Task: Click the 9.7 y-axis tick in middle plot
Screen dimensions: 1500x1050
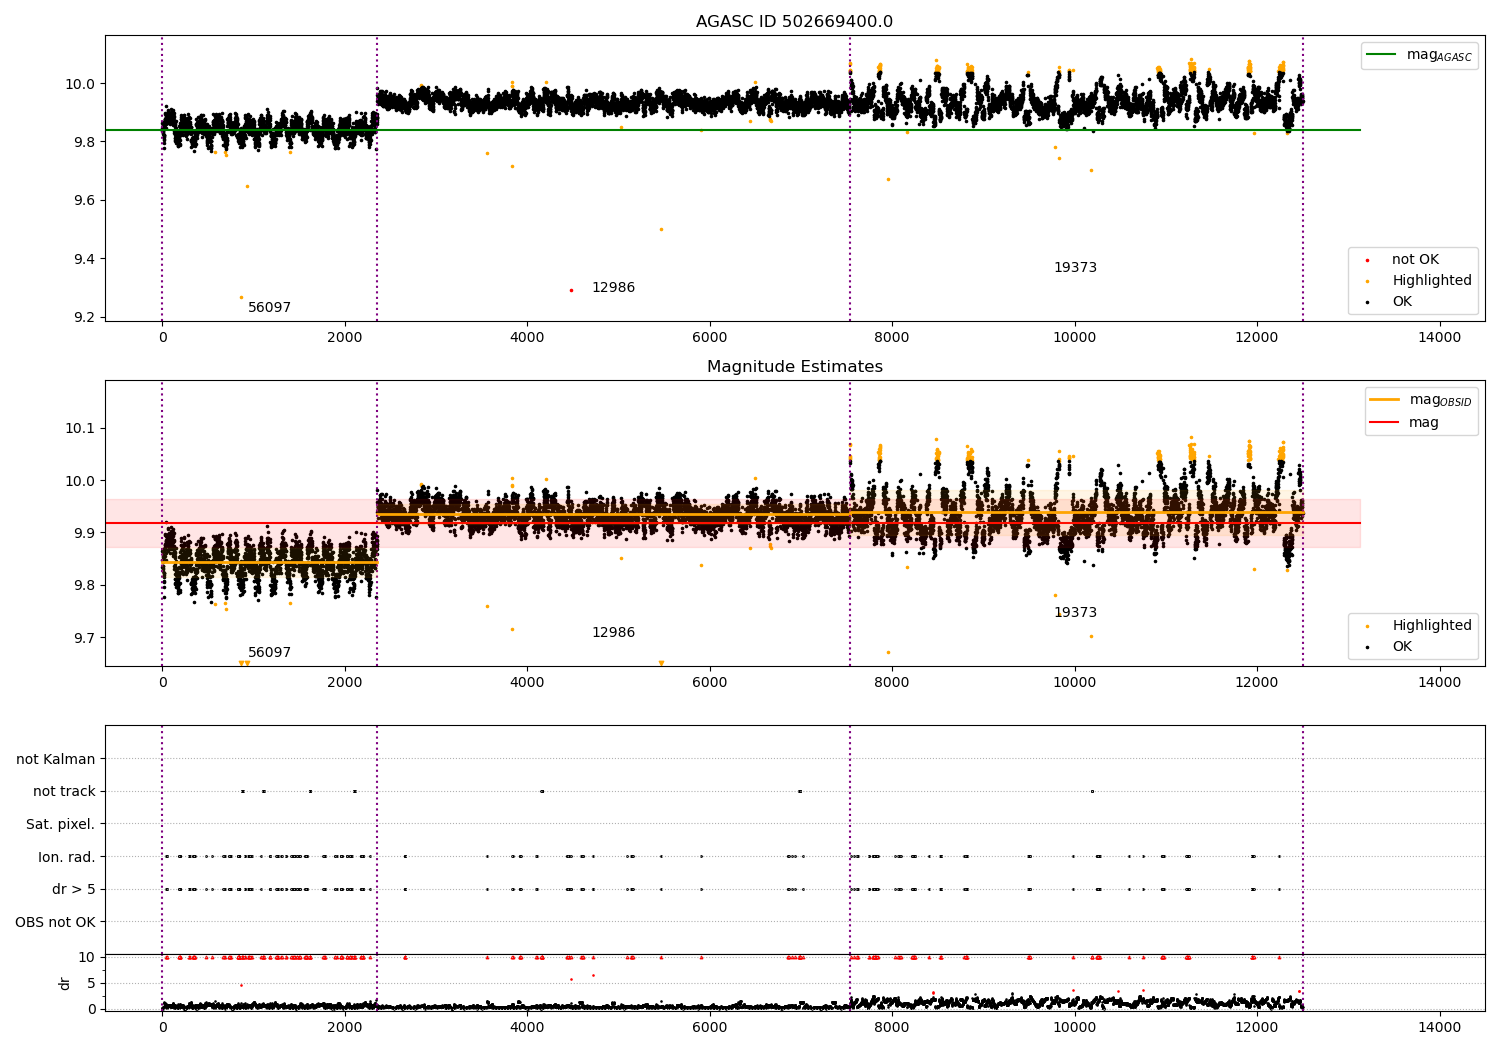Action: pyautogui.click(x=84, y=638)
